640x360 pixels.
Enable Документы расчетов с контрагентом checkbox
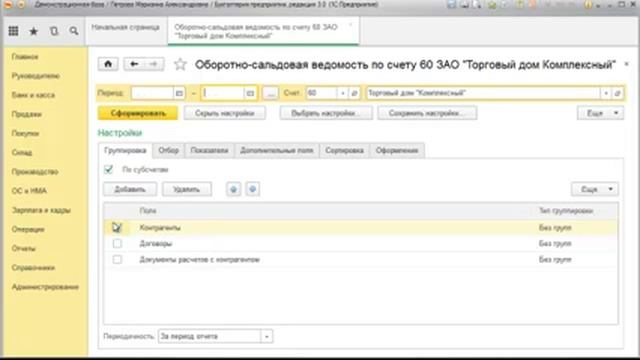[117, 260]
